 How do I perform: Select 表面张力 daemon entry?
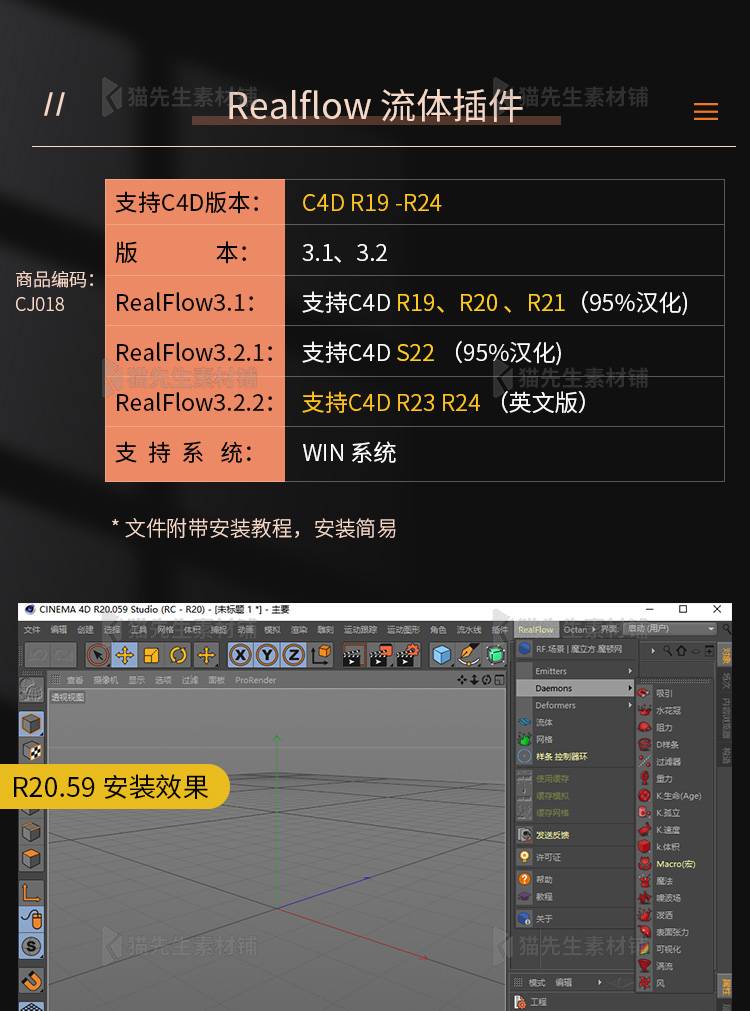tap(675, 932)
